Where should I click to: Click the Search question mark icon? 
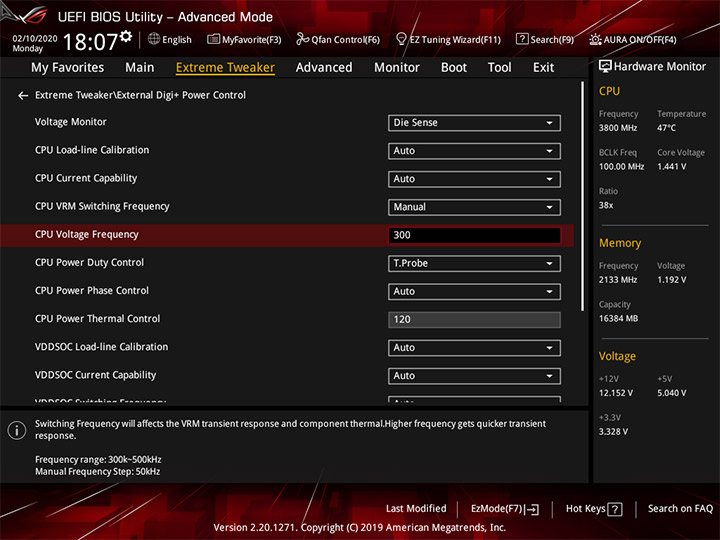(522, 39)
